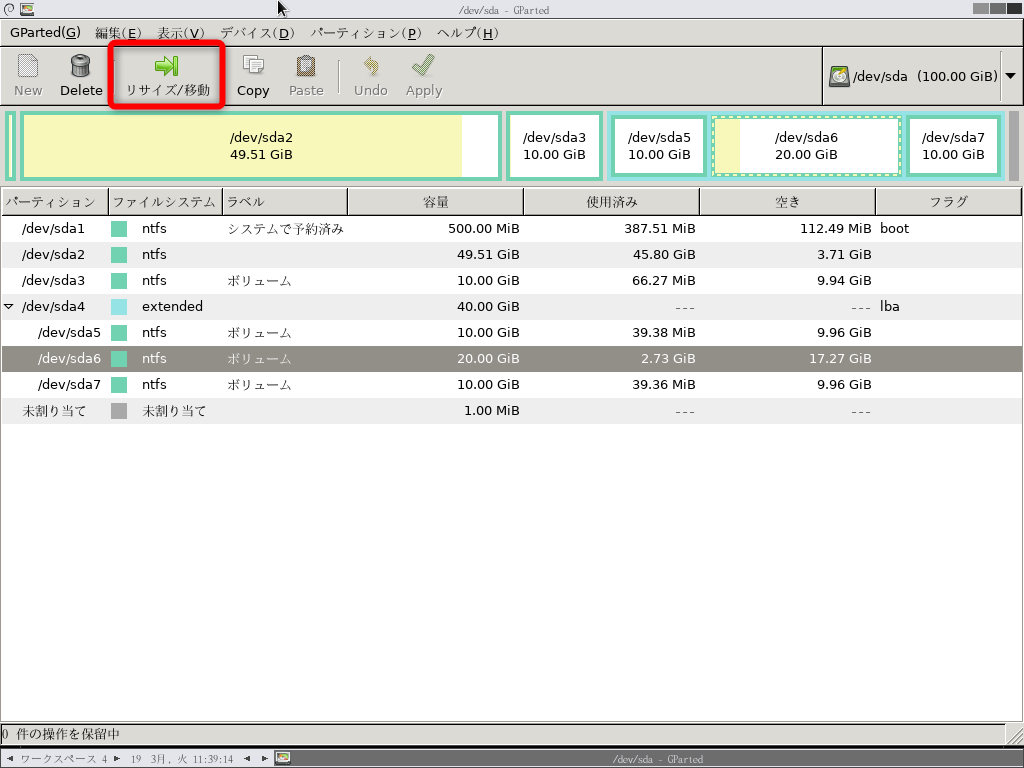Click the boot flag of /dev/sda1

tap(894, 229)
